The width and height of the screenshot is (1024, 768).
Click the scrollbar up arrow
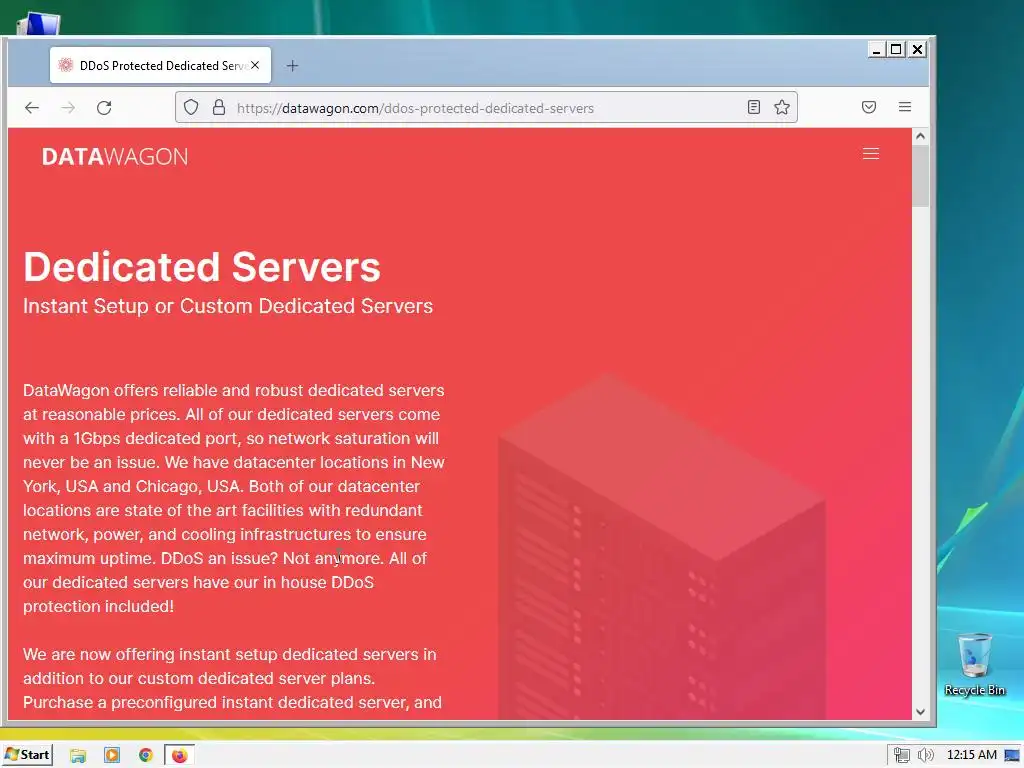920,136
